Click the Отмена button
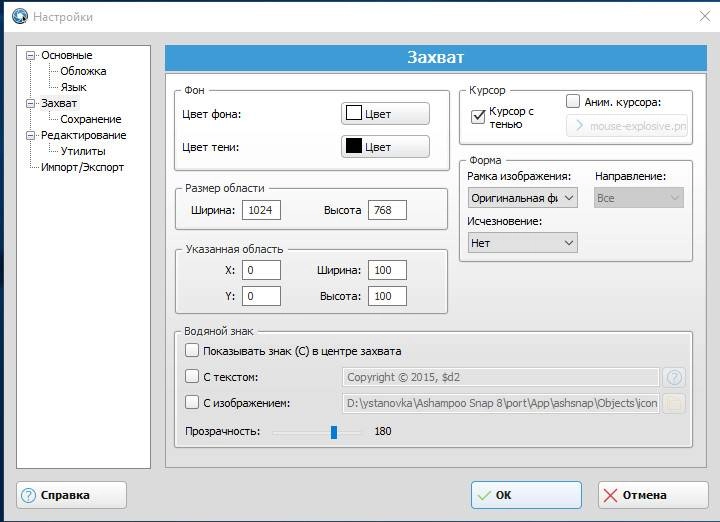 pos(653,495)
